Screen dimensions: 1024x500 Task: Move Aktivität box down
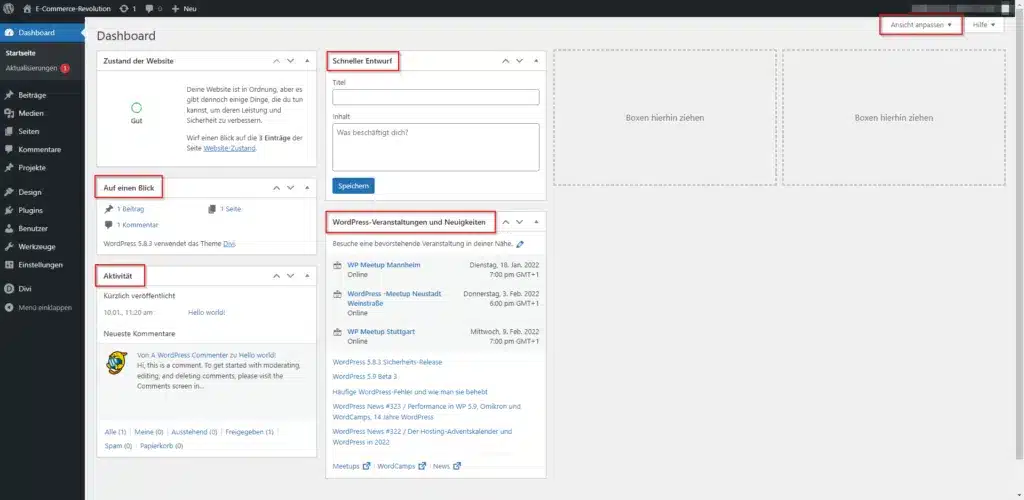click(291, 276)
